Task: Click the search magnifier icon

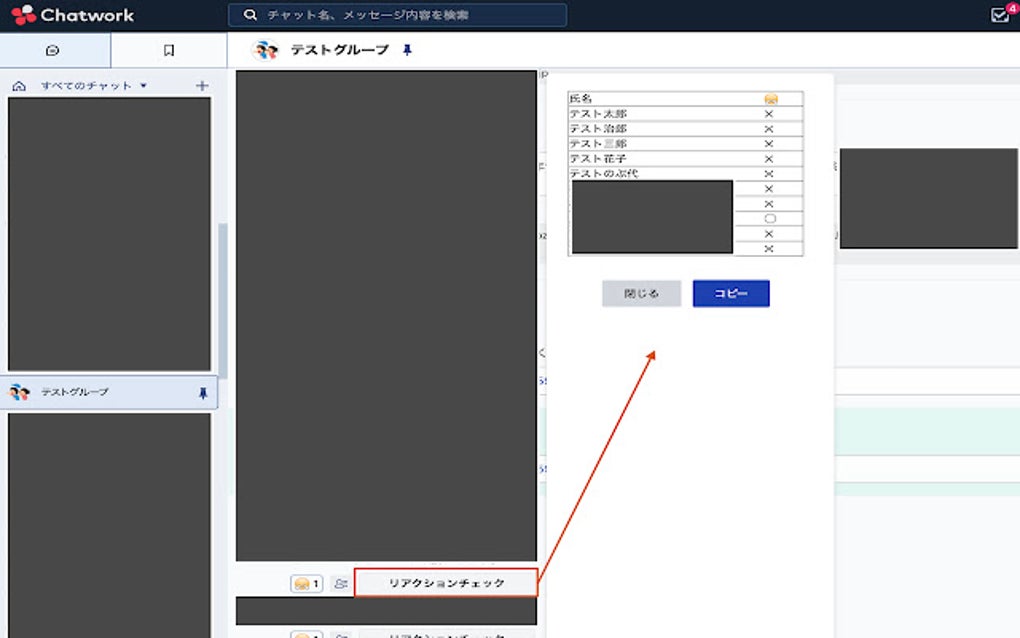Action: [247, 14]
